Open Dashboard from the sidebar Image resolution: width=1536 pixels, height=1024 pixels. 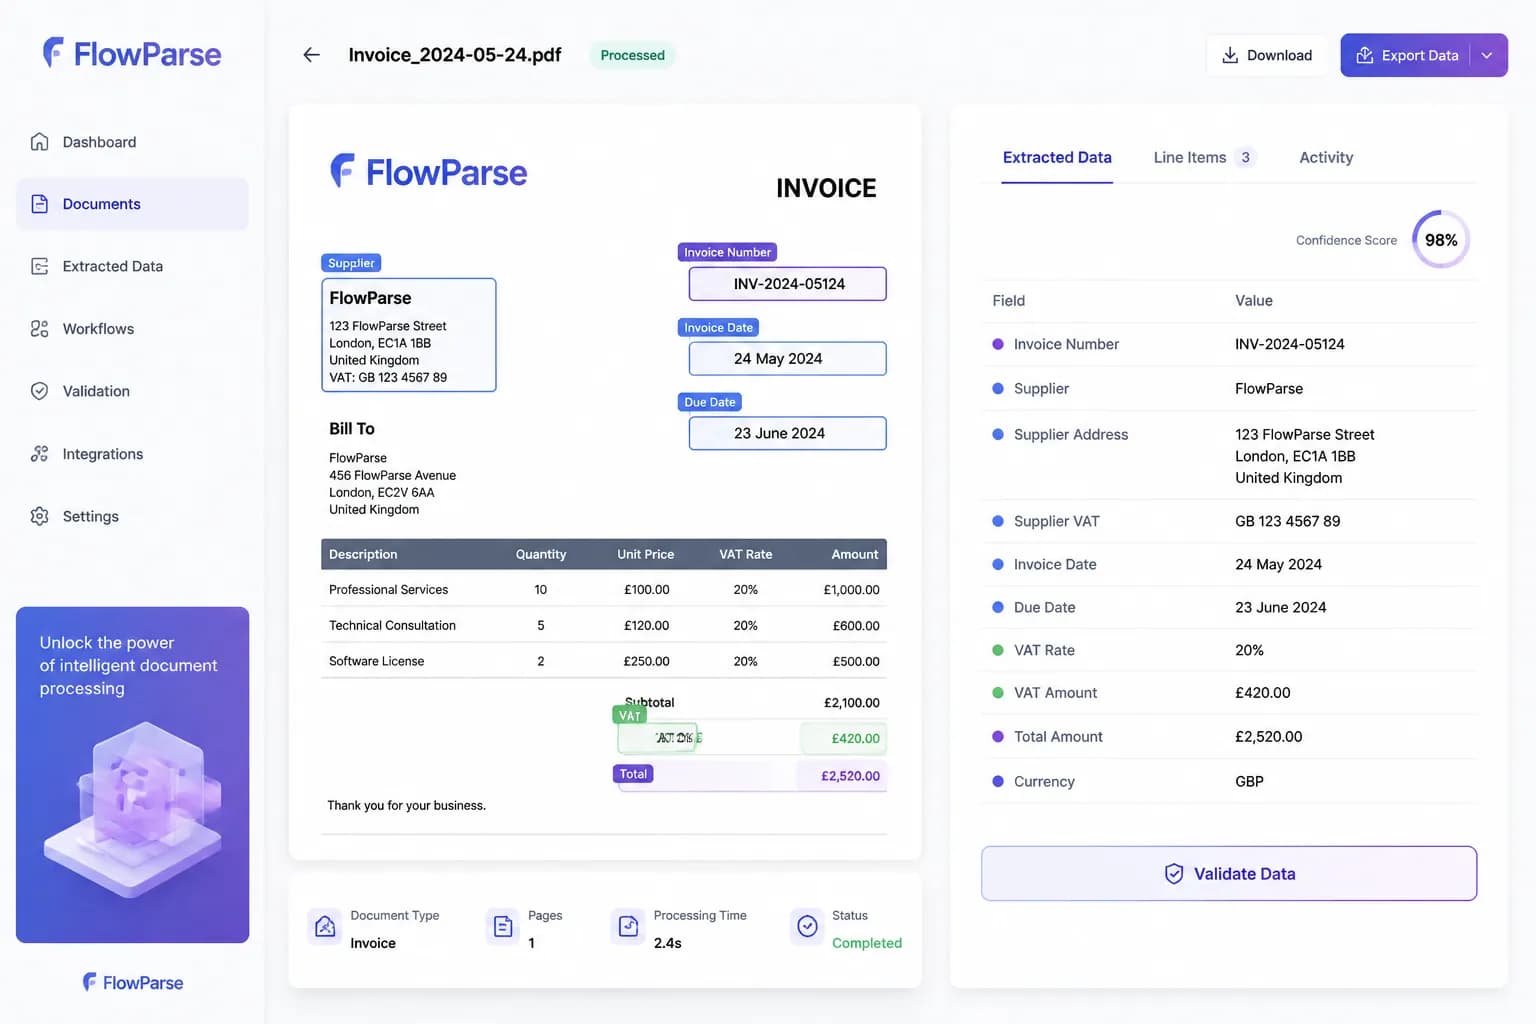tap(132, 142)
